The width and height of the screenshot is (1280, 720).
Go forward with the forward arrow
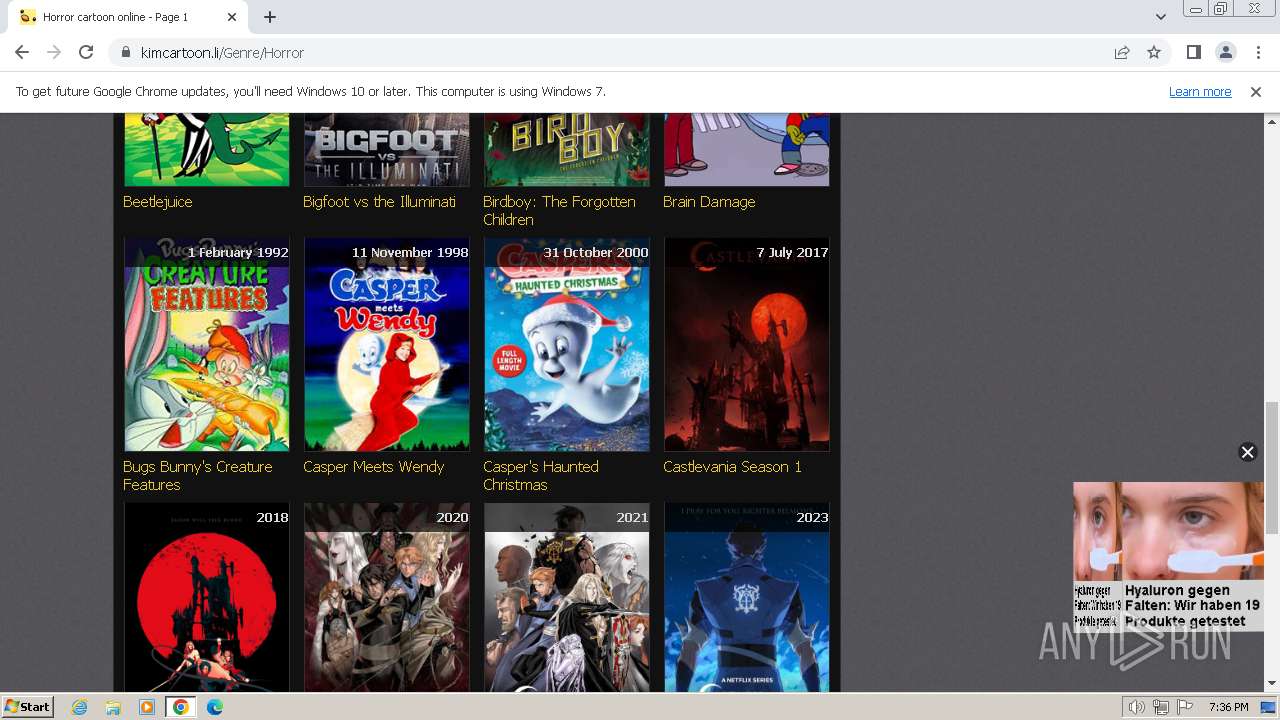pyautogui.click(x=54, y=52)
